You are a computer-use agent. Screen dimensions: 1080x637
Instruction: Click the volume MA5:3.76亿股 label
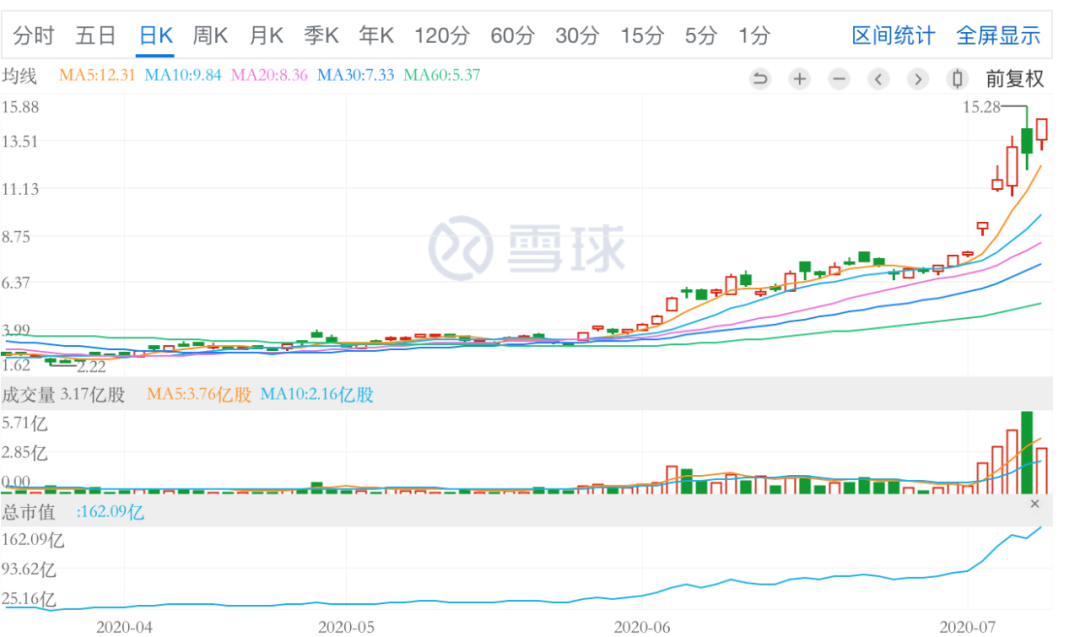click(x=198, y=395)
